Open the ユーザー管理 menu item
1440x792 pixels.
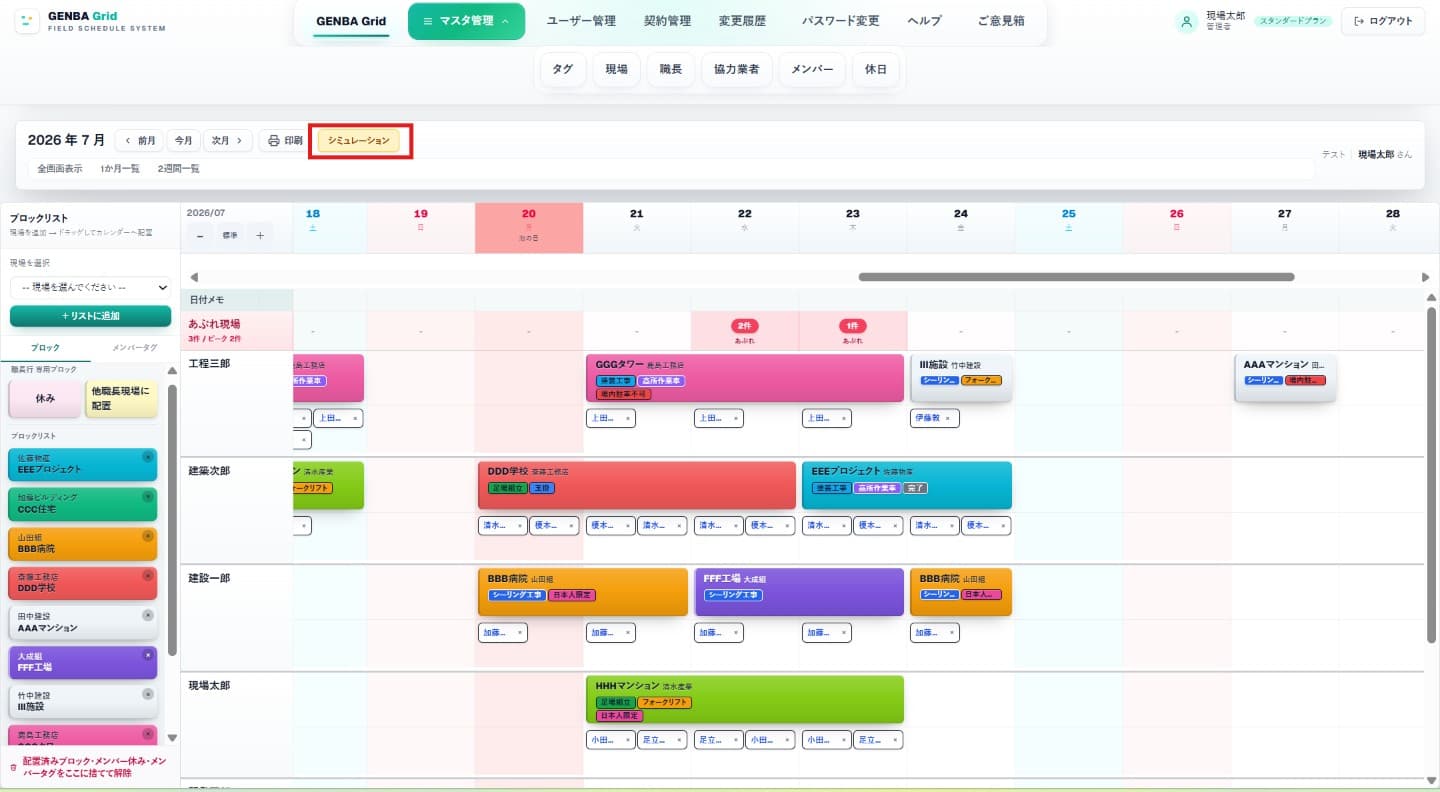581,21
